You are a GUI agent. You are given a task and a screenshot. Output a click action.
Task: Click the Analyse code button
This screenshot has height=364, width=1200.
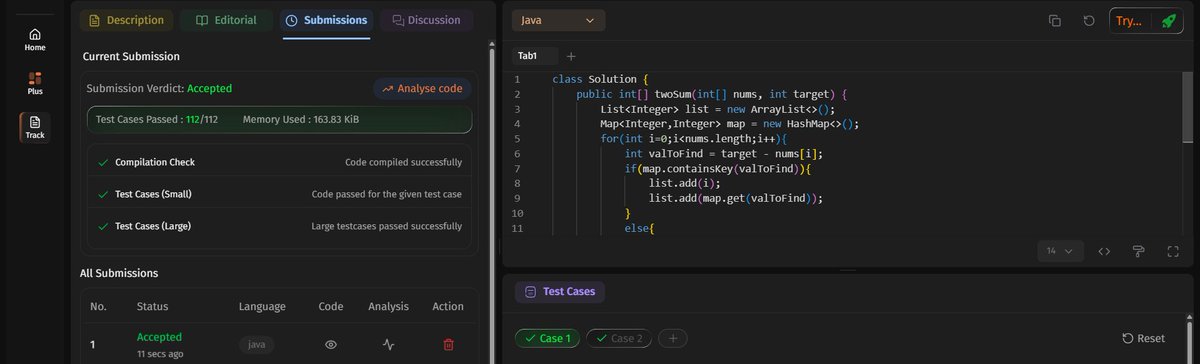(422, 88)
